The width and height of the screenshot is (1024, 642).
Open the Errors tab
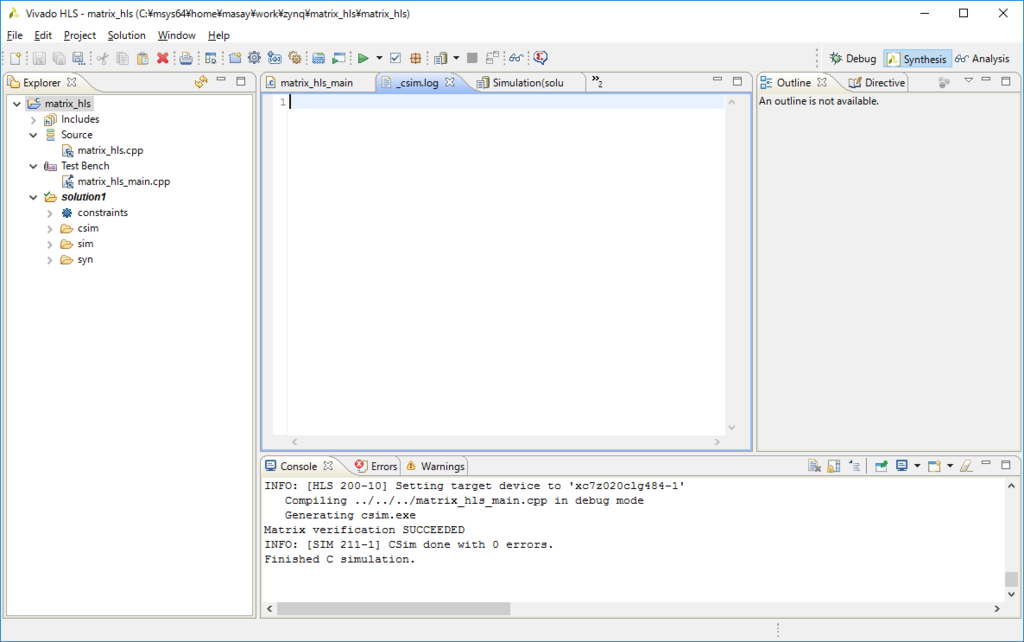376,466
